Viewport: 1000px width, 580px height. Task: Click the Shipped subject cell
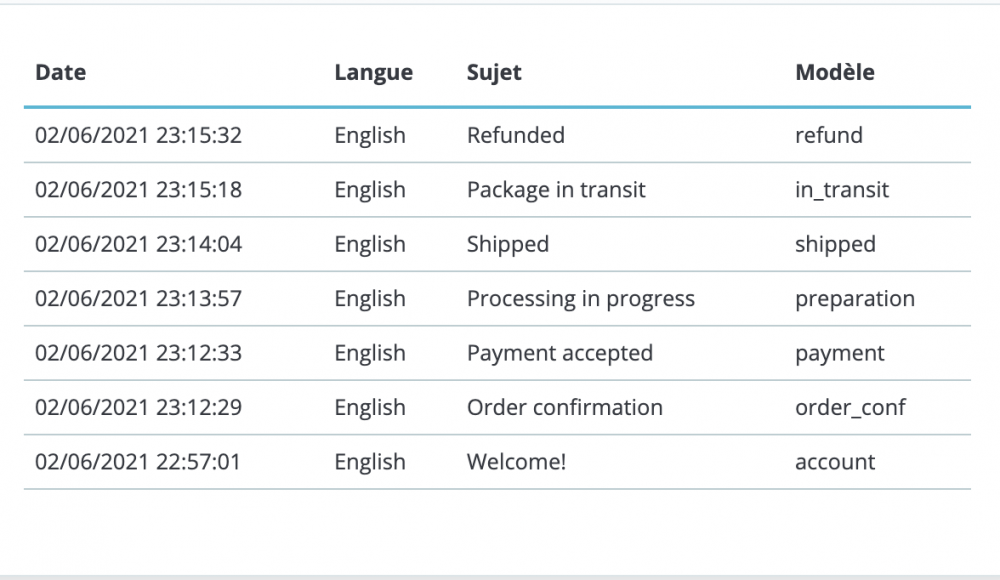pyautogui.click(x=508, y=244)
